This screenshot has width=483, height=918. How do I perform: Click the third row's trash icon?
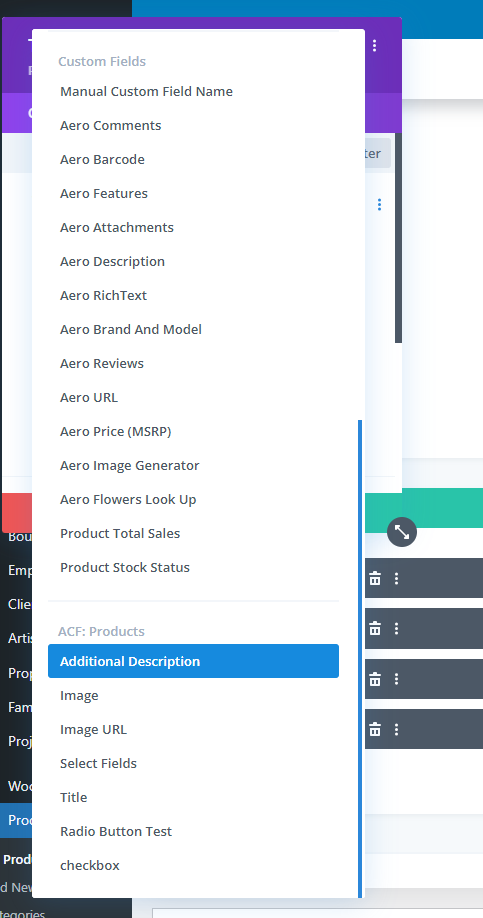(375, 679)
